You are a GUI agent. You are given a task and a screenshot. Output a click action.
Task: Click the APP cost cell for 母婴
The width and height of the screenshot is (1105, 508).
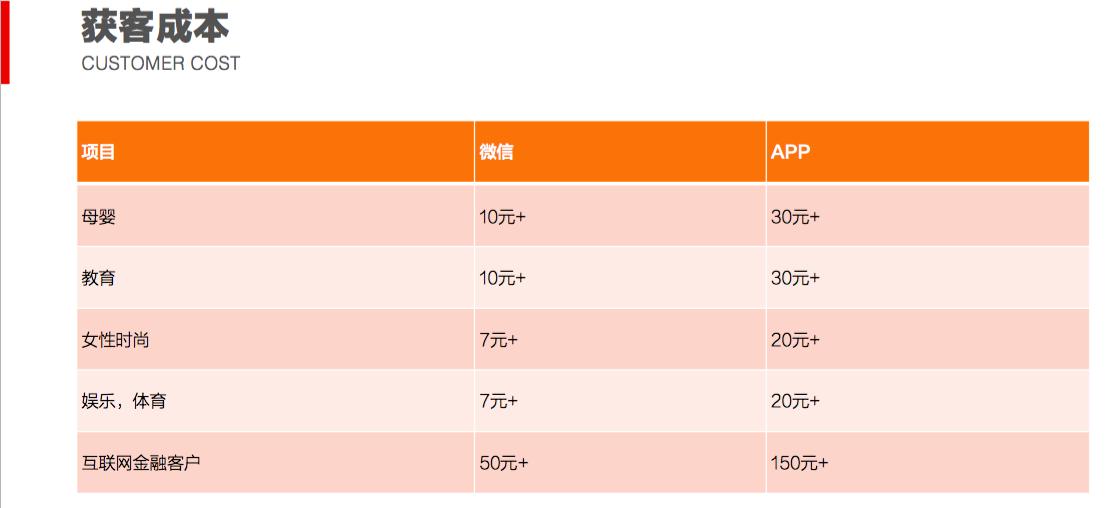click(795, 216)
